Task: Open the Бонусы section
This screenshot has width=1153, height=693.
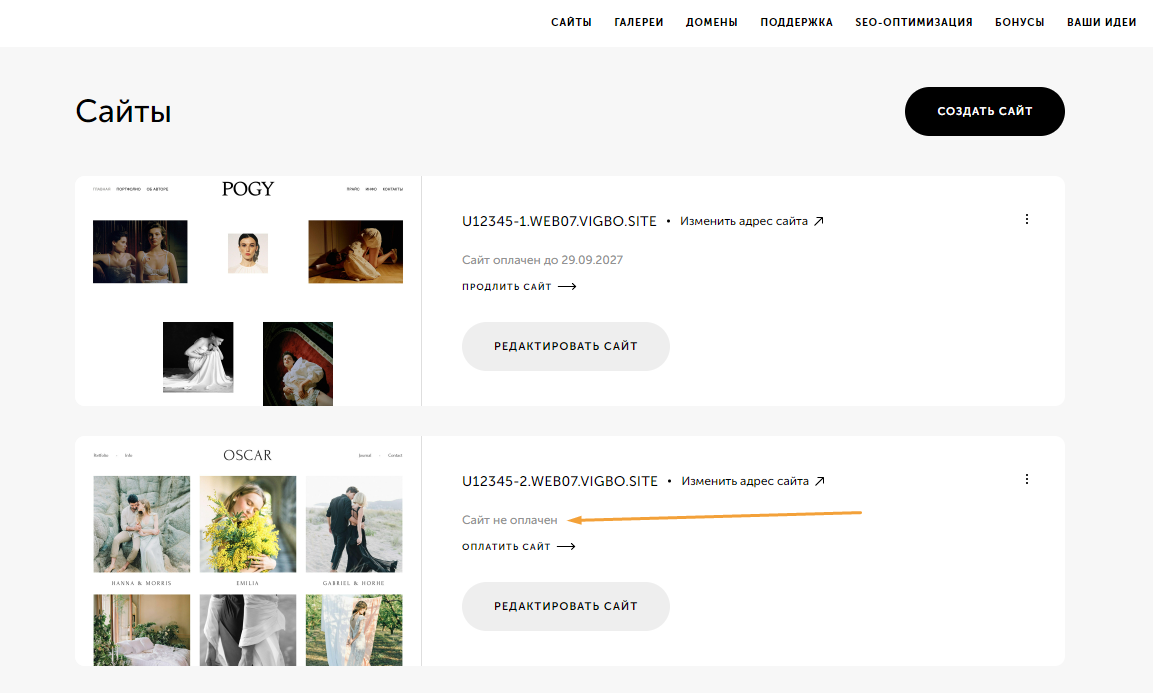Action: coord(1019,22)
